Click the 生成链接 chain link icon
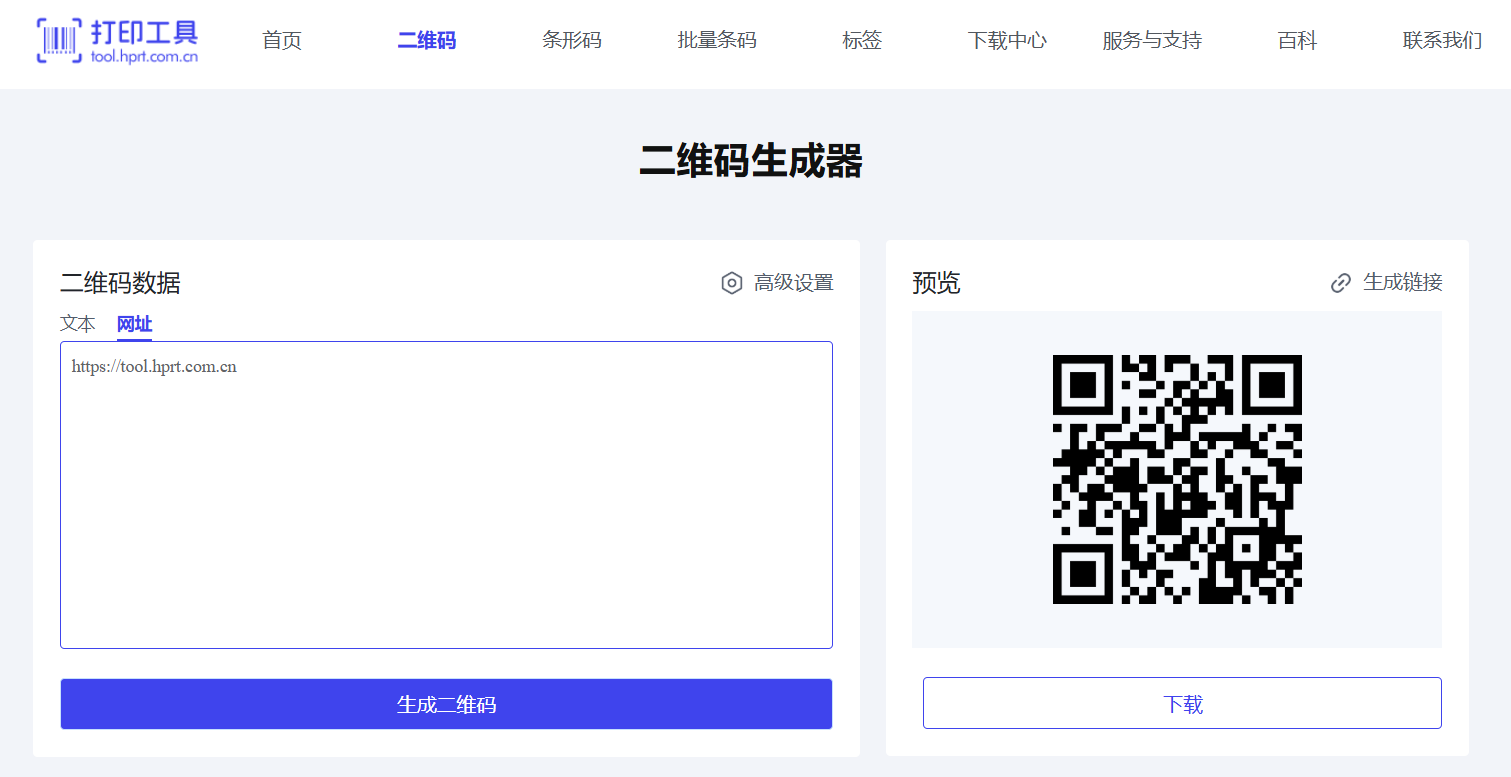 1341,283
